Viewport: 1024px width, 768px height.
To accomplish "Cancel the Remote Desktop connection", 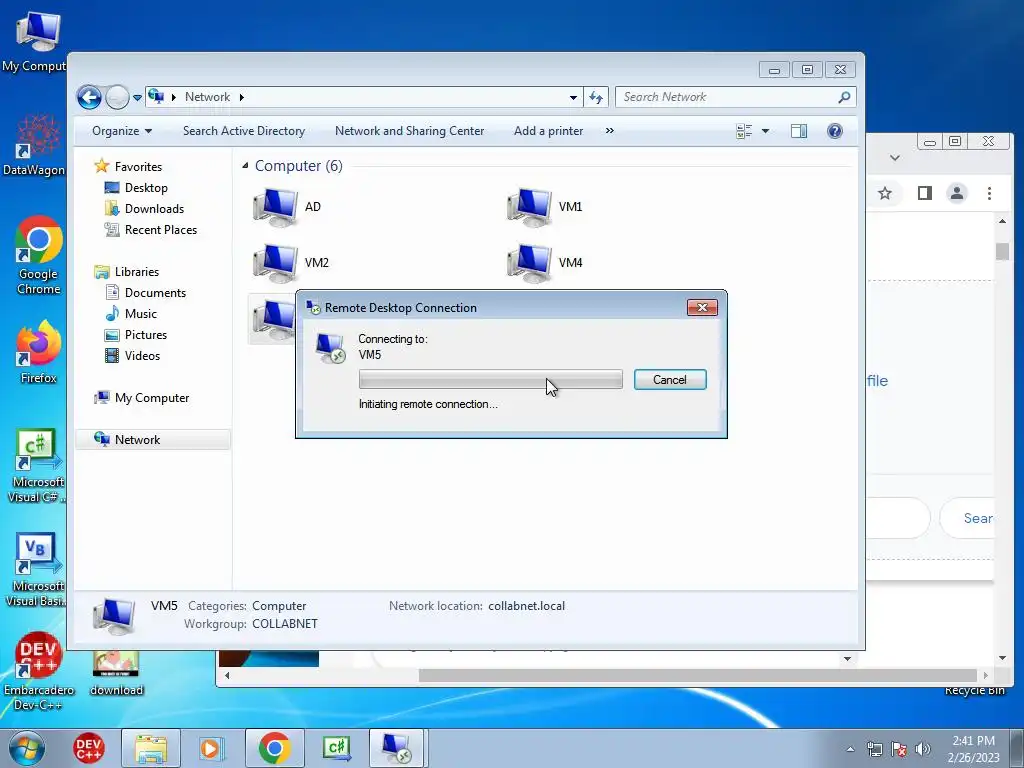I will tap(670, 379).
